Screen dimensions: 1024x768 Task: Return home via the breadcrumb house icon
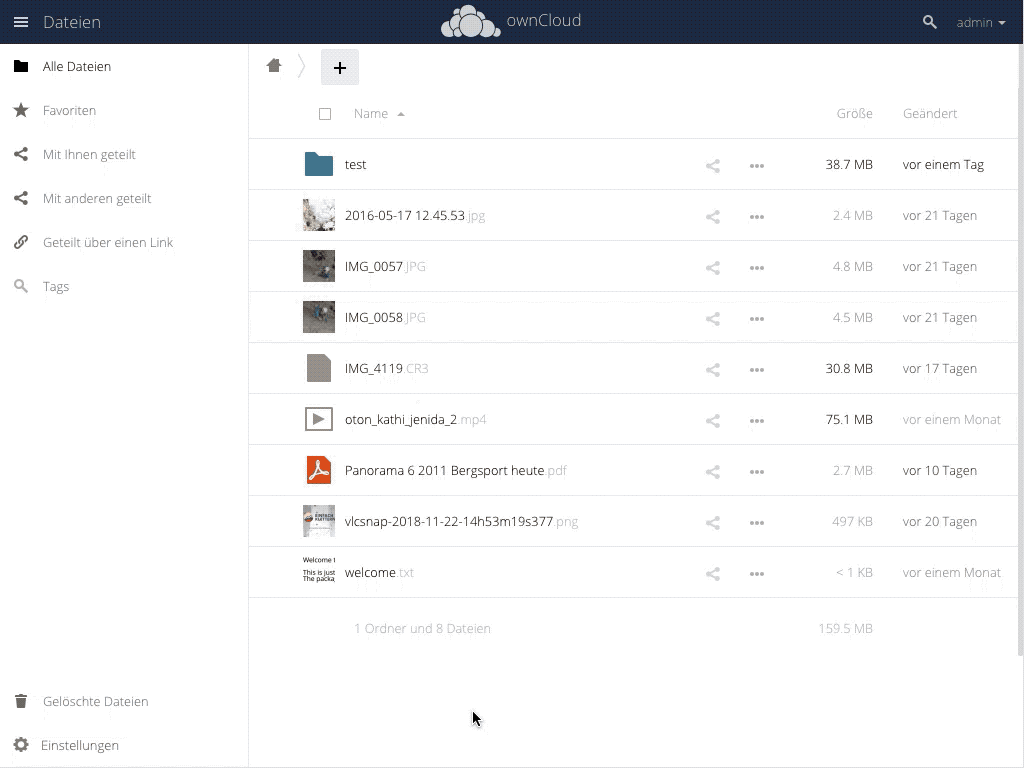pyautogui.click(x=274, y=64)
